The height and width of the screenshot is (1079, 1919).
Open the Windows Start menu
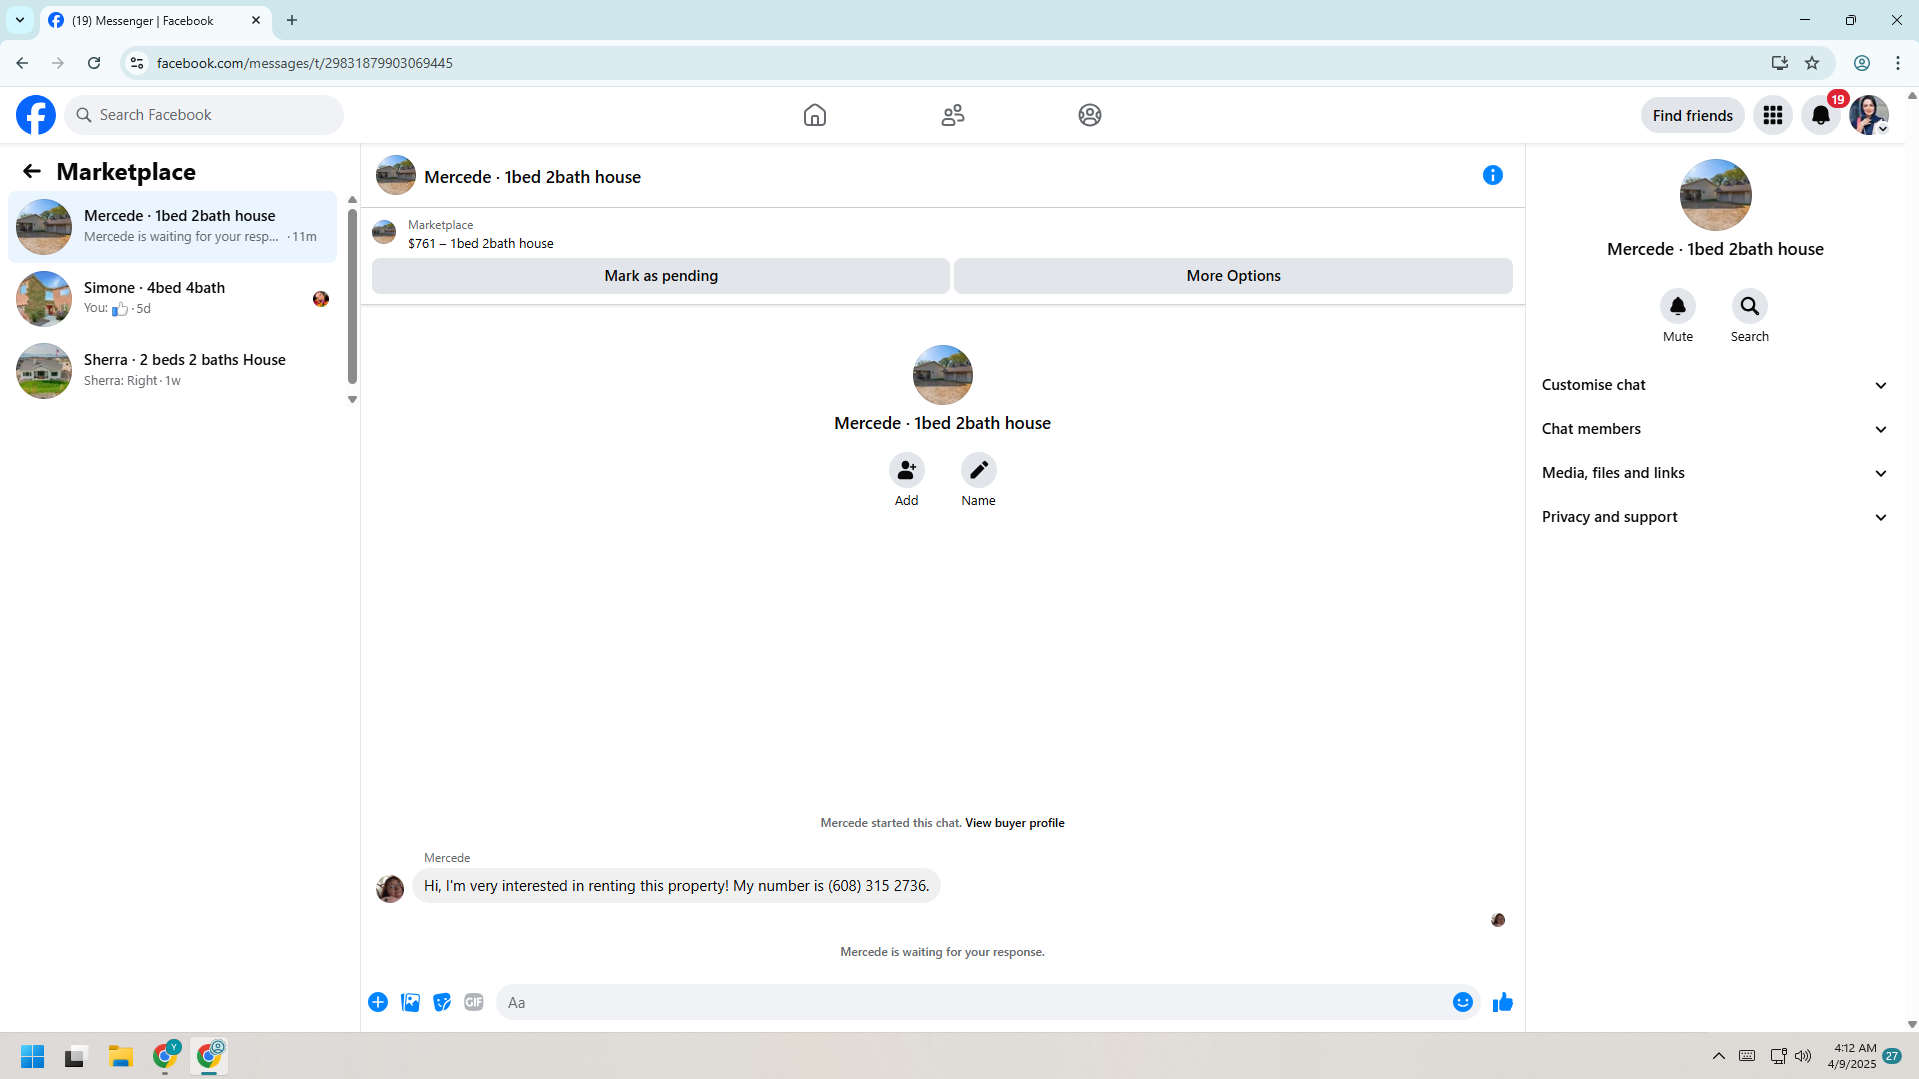[x=32, y=1057]
